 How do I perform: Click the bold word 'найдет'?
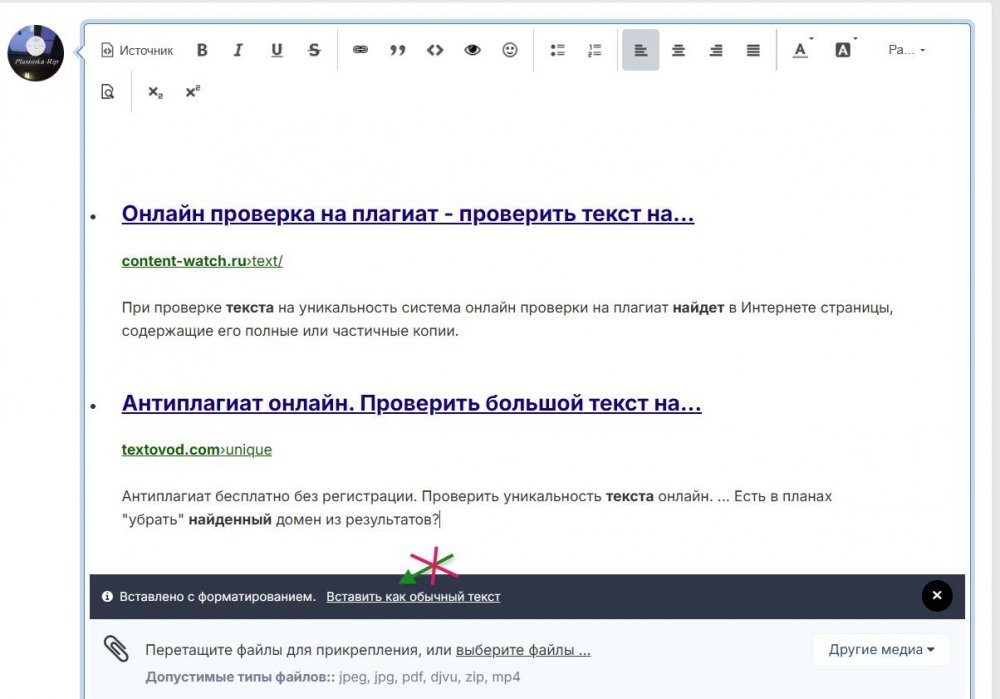(x=698, y=308)
